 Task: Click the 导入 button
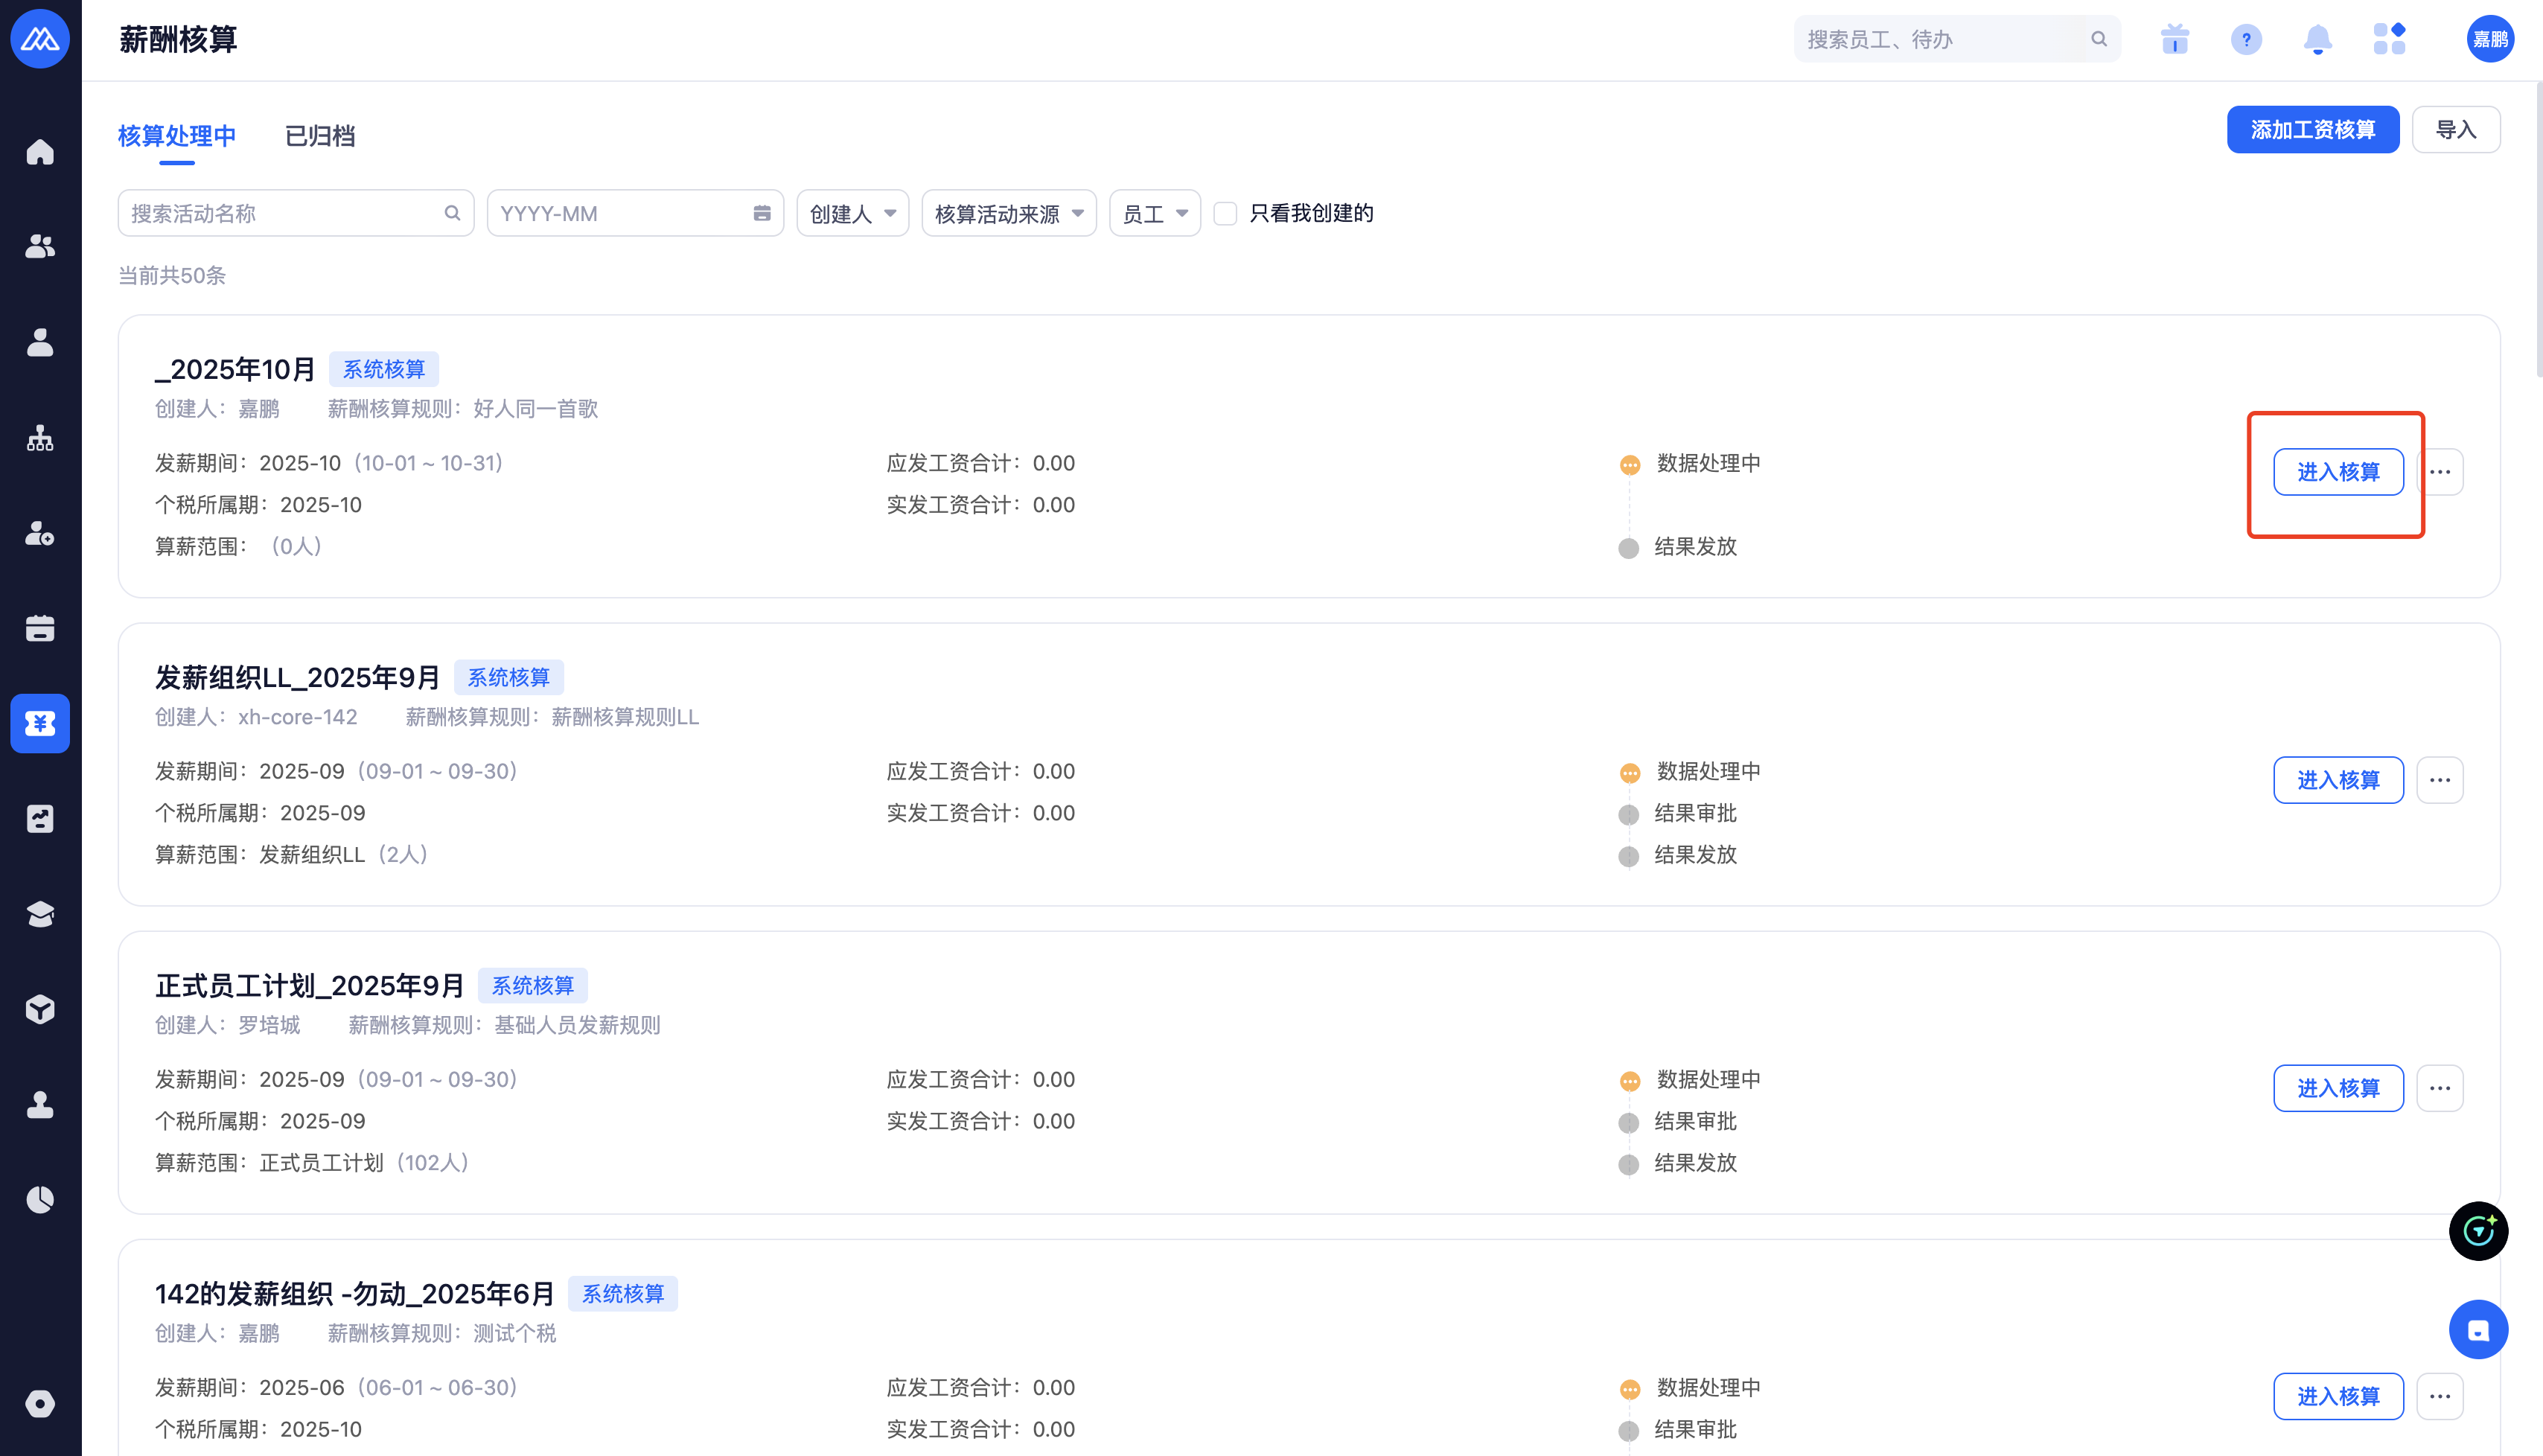[x=2455, y=130]
